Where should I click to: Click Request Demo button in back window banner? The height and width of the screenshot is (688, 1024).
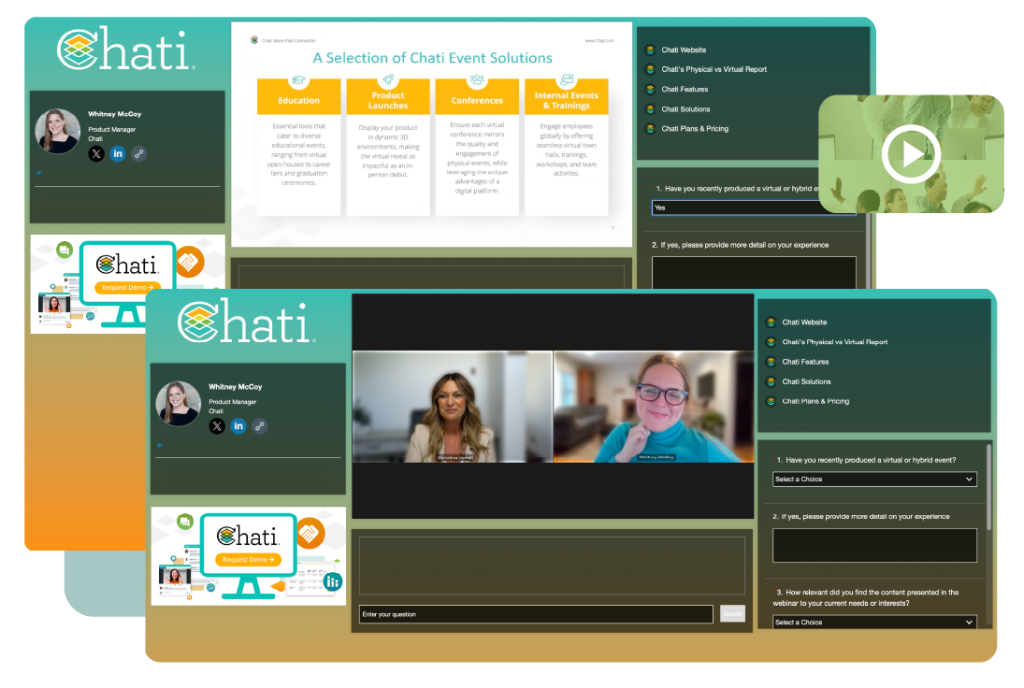[x=127, y=287]
